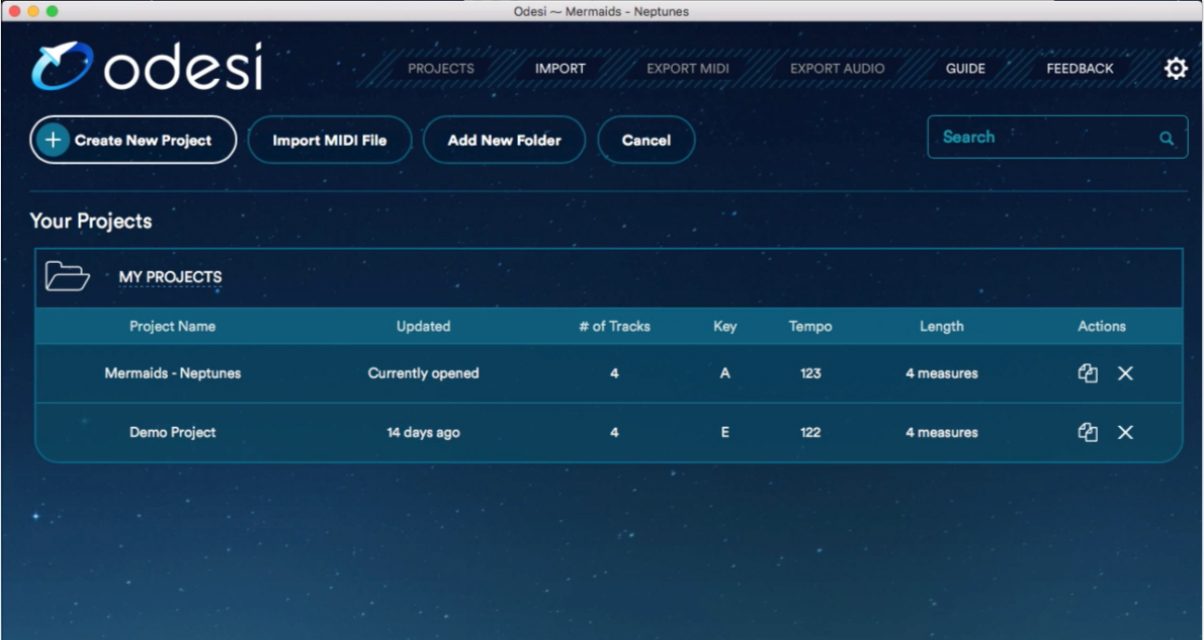The width and height of the screenshot is (1204, 640).
Task: Open the Import menu item
Action: (x=560, y=69)
